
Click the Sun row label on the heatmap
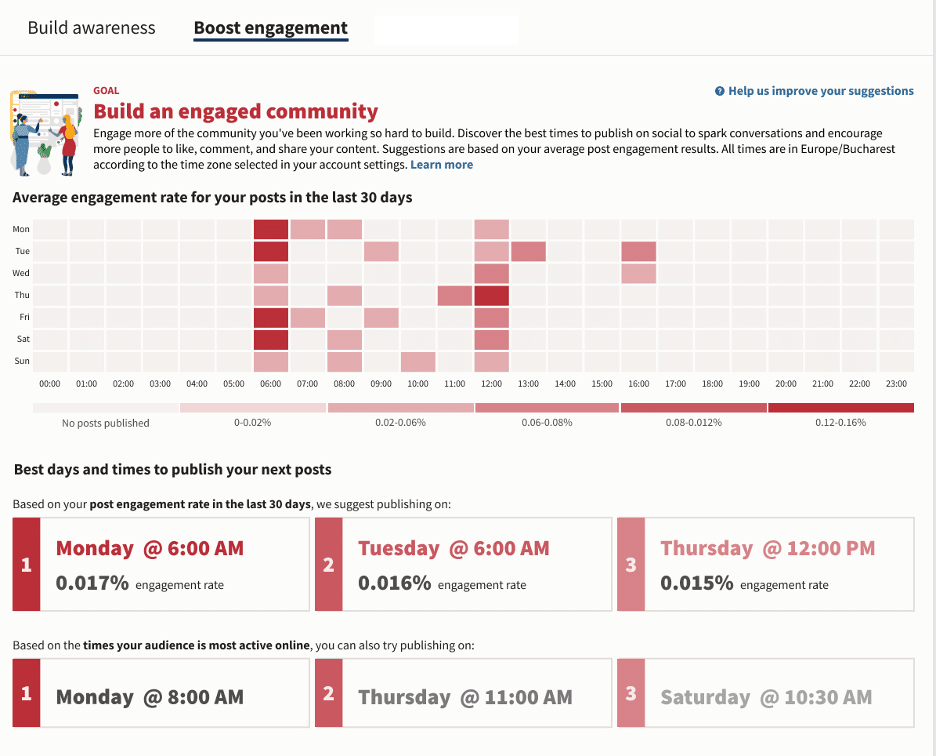(x=22, y=361)
